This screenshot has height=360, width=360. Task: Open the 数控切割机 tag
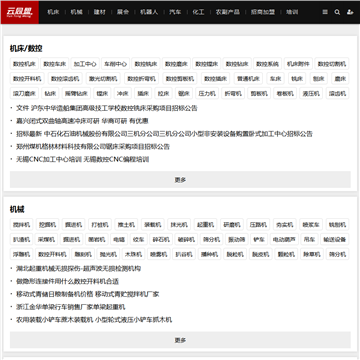tap(332, 64)
